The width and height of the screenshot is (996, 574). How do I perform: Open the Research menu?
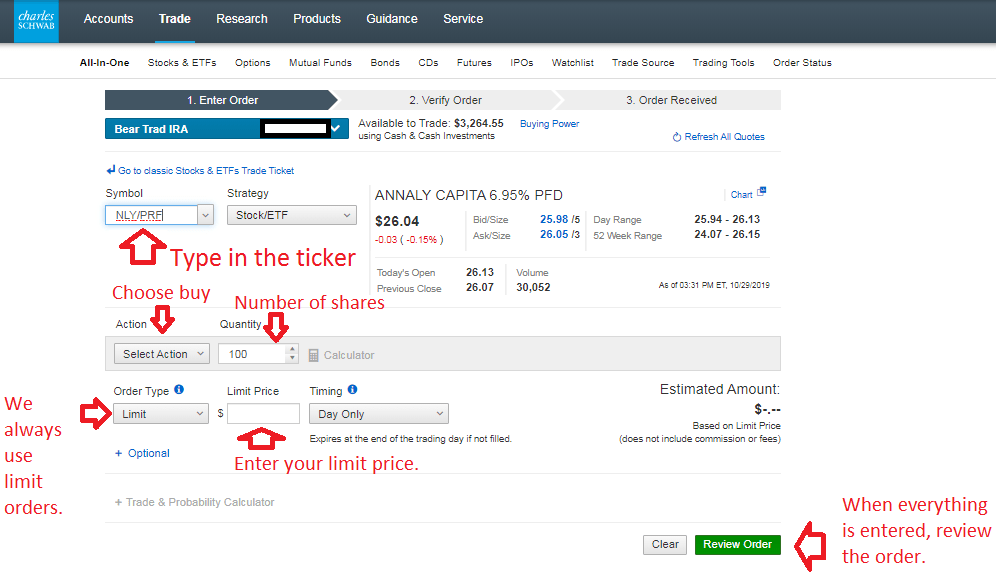coord(242,19)
